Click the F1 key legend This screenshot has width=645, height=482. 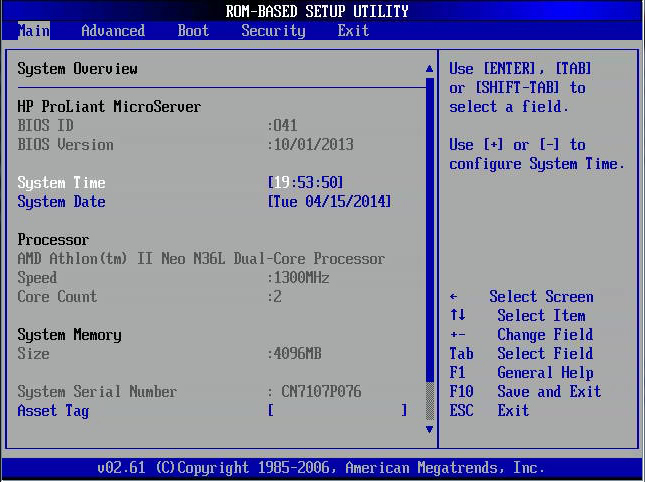(457, 372)
